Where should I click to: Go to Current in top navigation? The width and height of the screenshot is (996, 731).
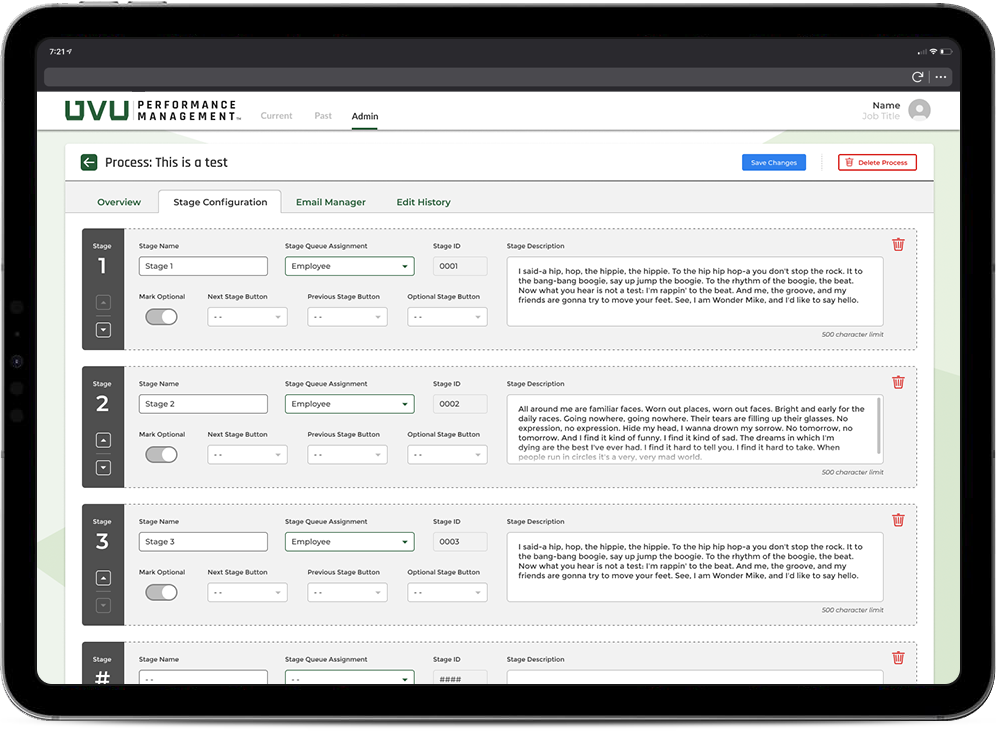pos(276,116)
